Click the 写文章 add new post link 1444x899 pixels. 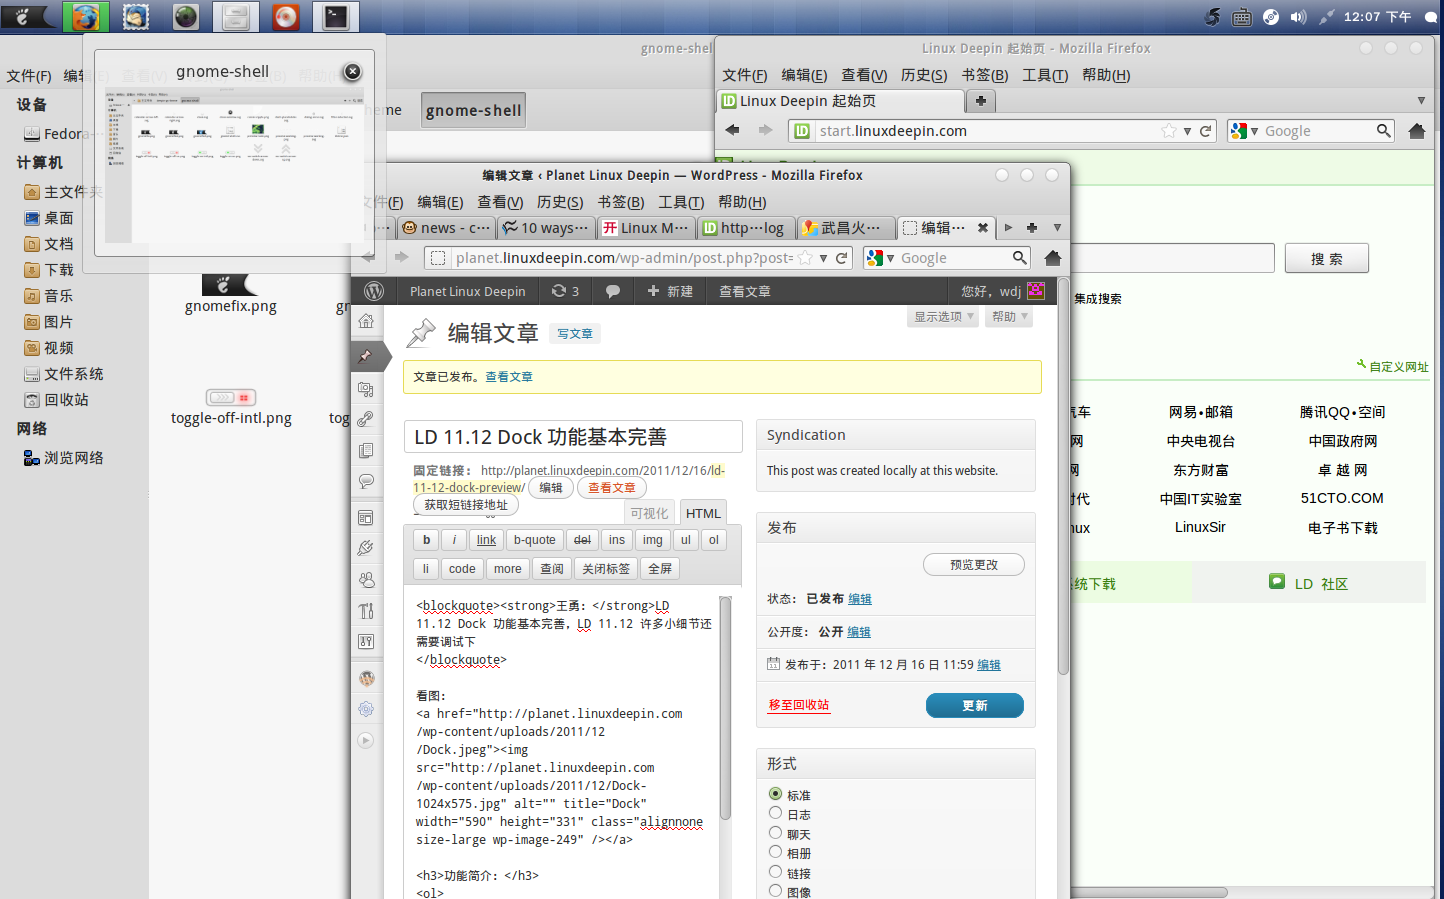575,334
